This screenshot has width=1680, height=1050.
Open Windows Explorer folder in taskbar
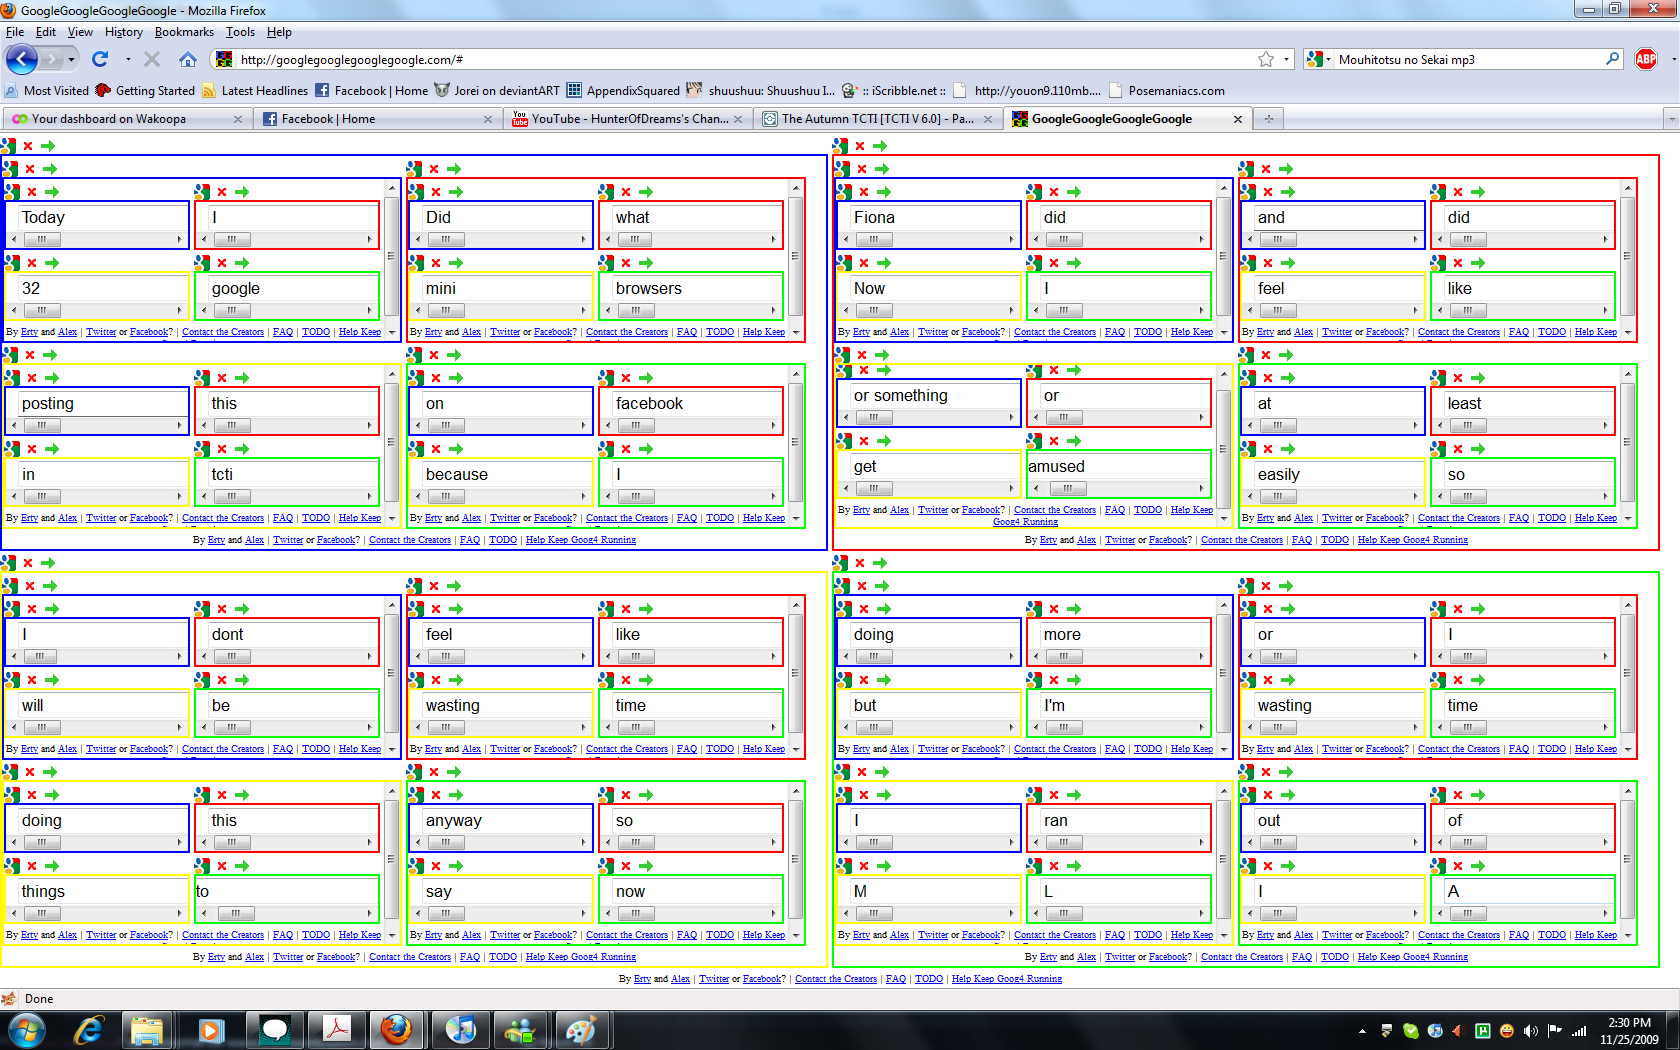[x=147, y=1030]
